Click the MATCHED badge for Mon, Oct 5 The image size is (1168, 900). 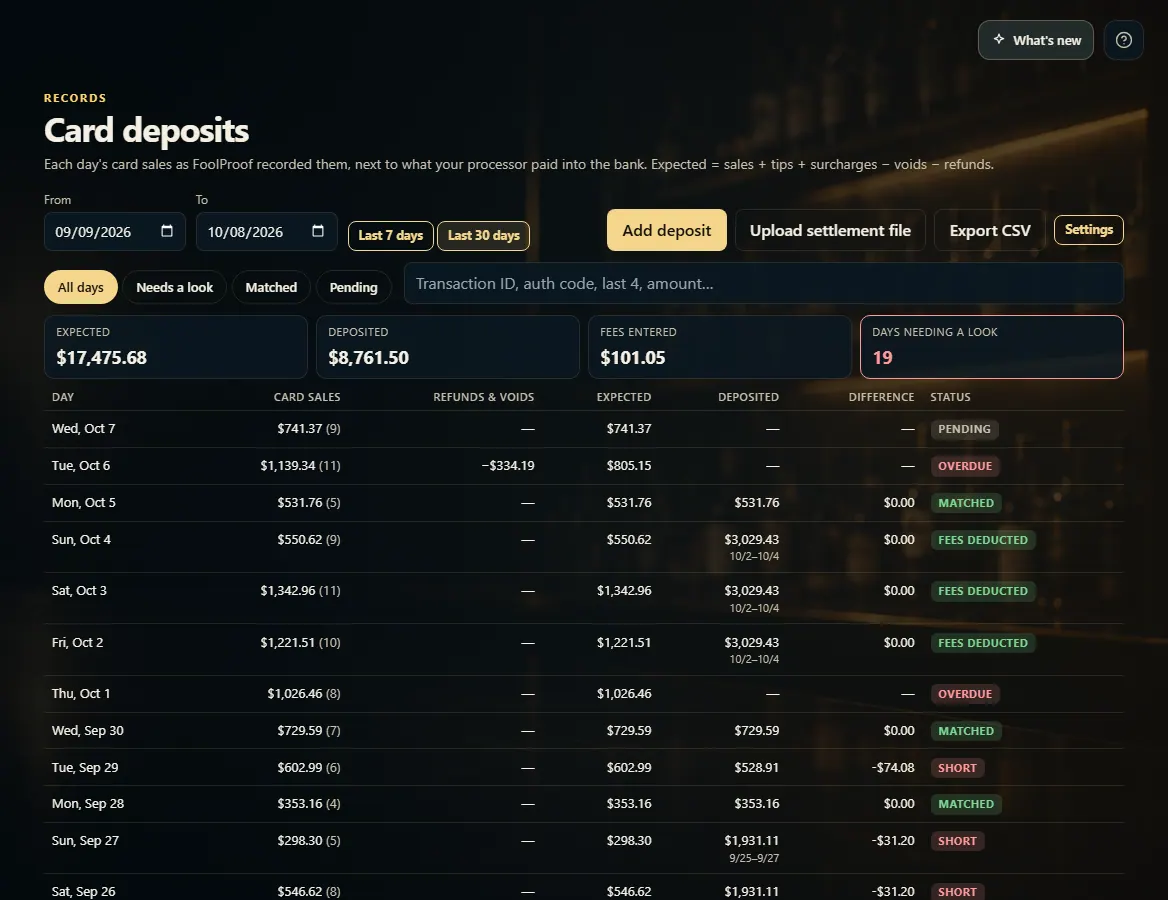click(x=965, y=503)
